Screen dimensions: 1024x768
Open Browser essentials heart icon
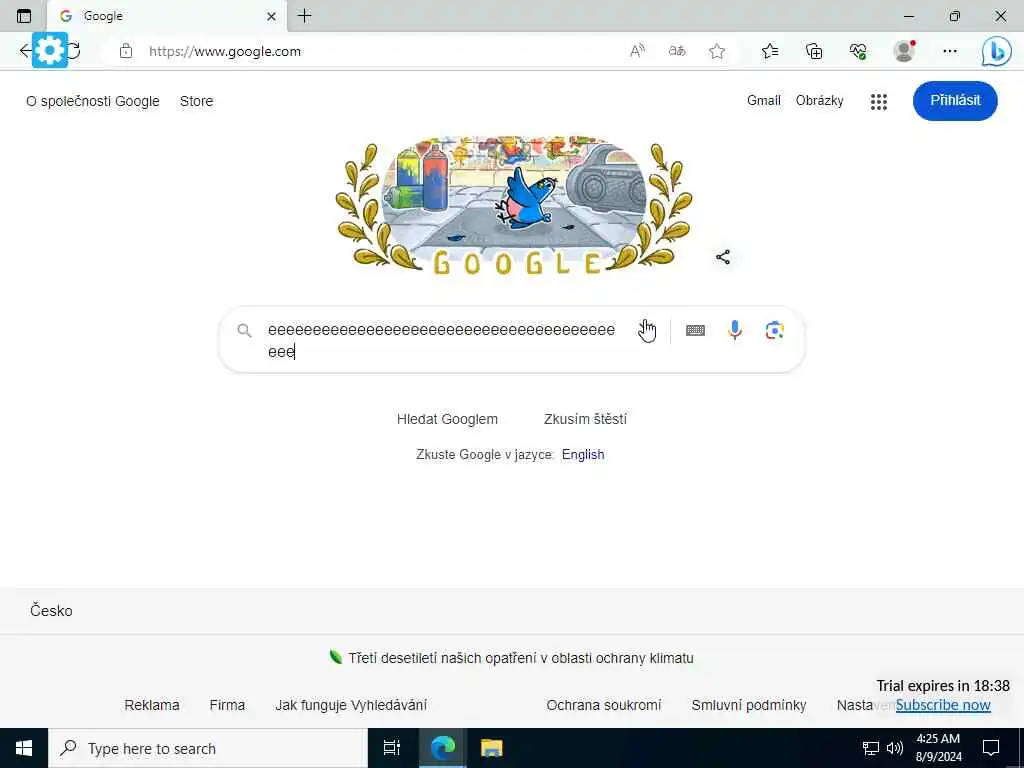point(858,51)
